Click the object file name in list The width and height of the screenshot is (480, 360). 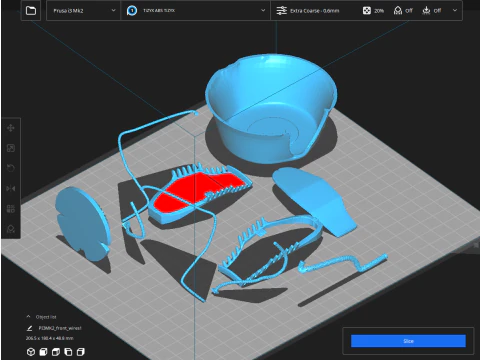coord(60,328)
